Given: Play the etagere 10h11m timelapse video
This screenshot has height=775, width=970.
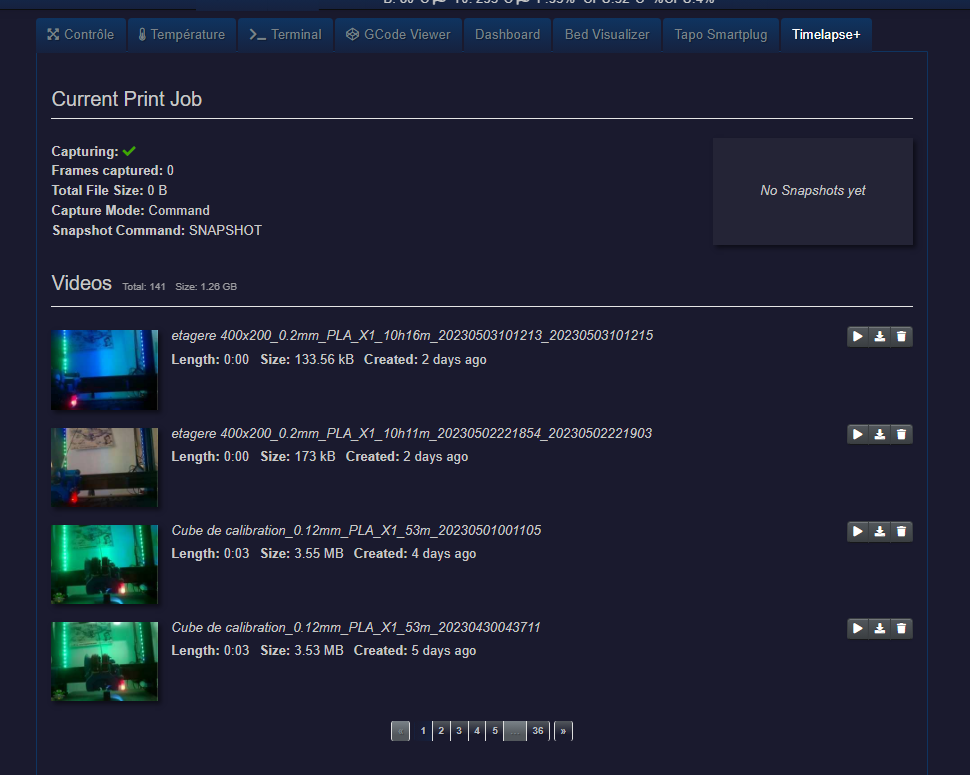Looking at the screenshot, I should coord(857,433).
